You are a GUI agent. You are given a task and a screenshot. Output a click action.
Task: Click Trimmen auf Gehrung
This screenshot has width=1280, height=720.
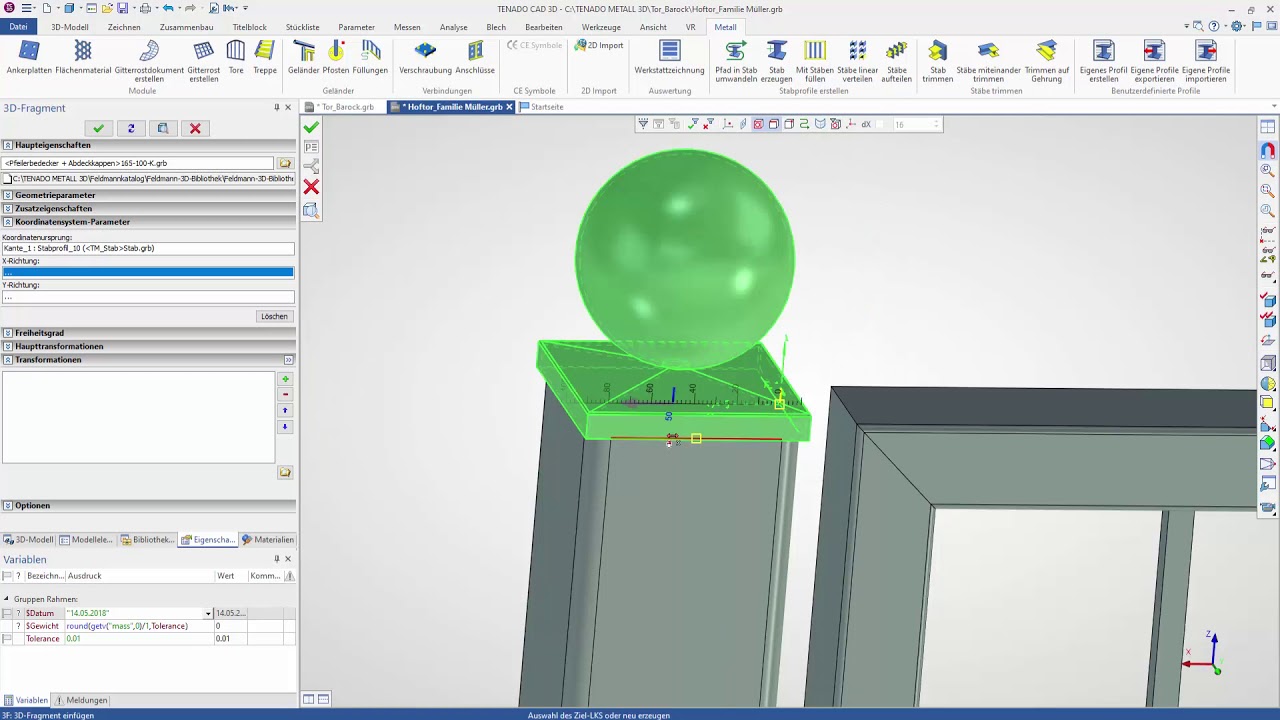click(1047, 61)
